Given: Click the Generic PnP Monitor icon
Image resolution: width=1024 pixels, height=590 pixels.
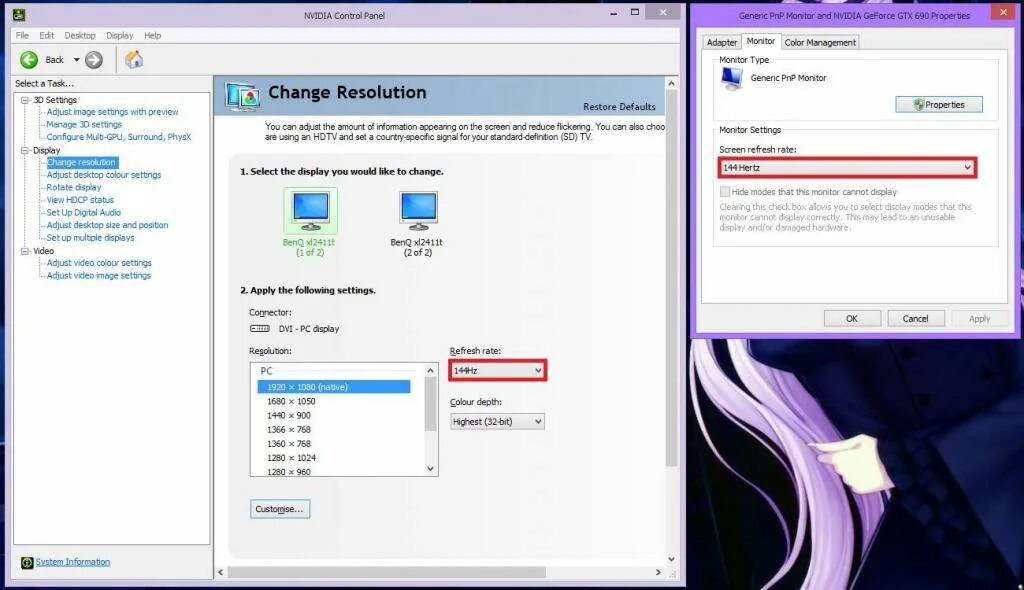Looking at the screenshot, I should [x=732, y=78].
